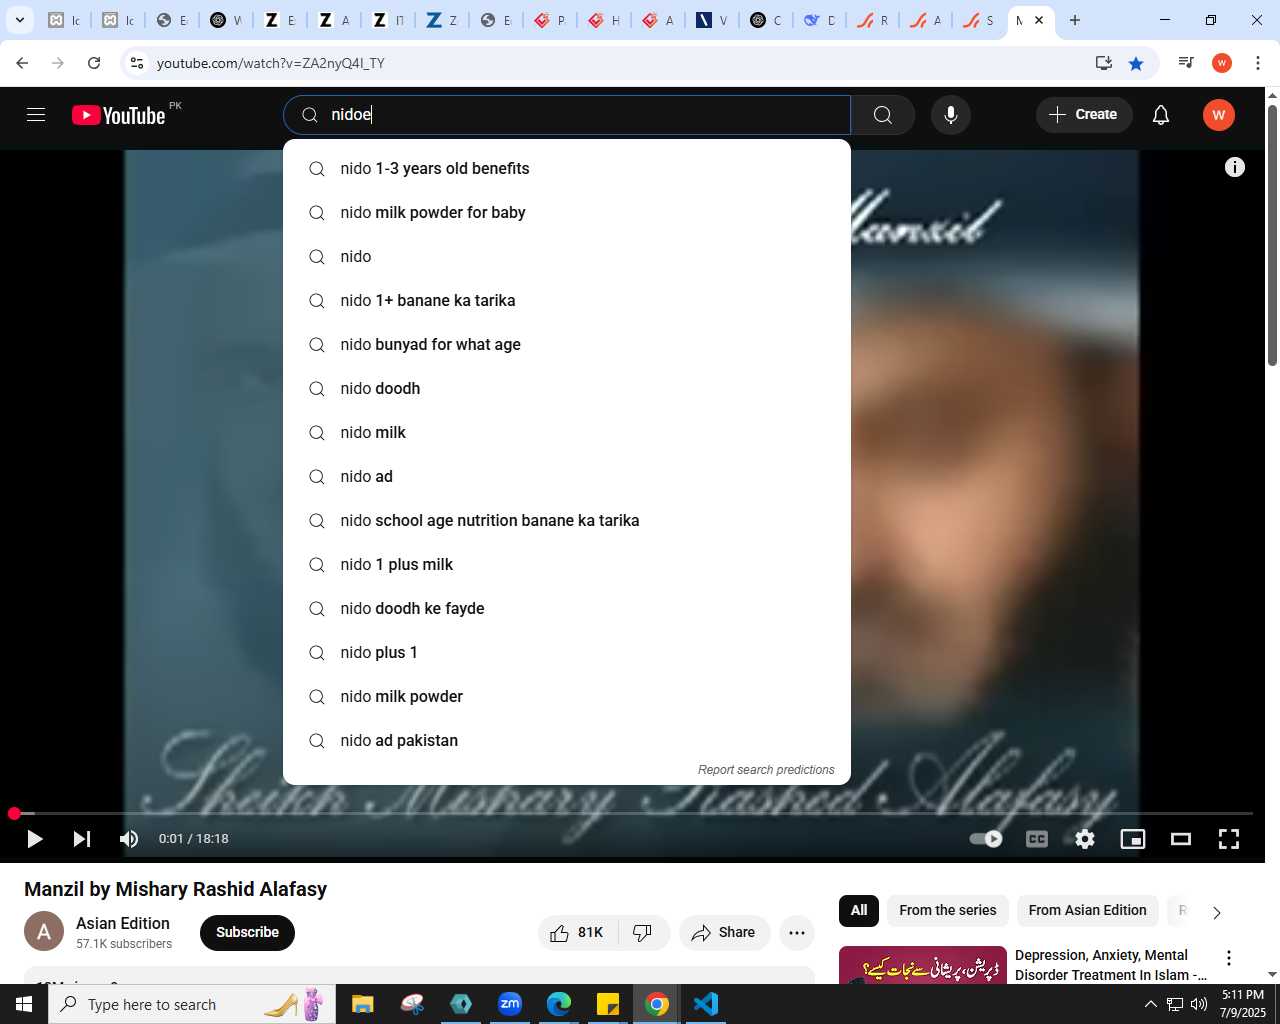Submit search with magnifier button
The image size is (1280, 1024).
pyautogui.click(x=883, y=115)
